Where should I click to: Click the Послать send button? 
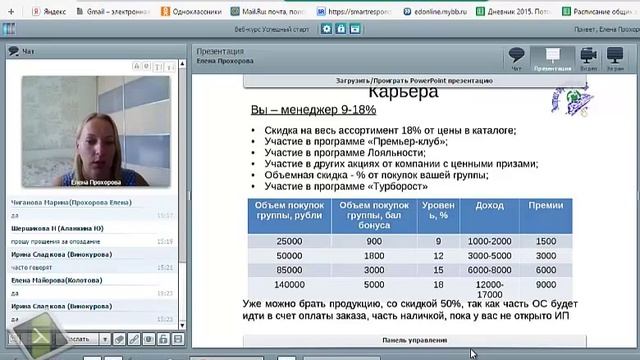pyautogui.click(x=80, y=339)
